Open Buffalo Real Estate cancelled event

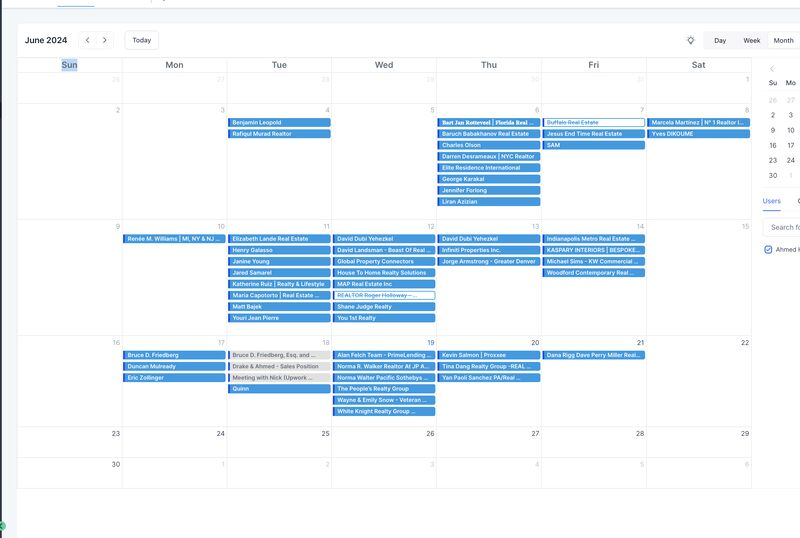pyautogui.click(x=593, y=123)
